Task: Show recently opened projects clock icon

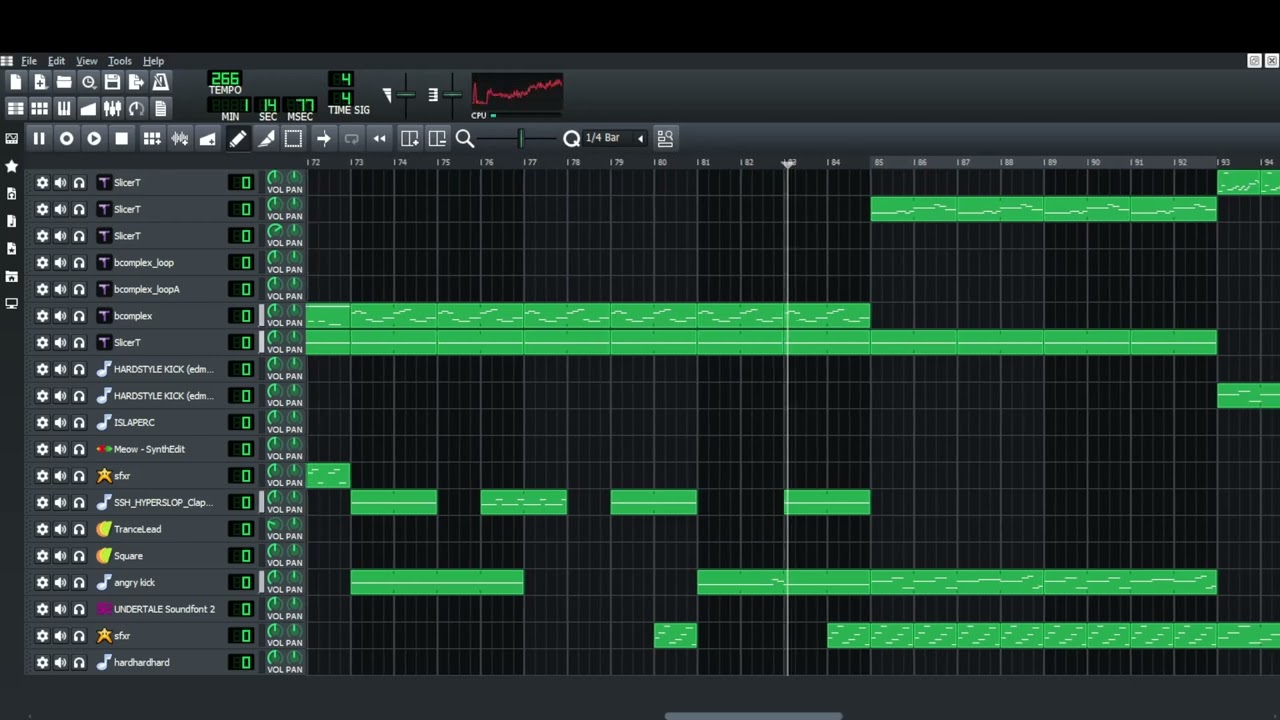Action: [88, 82]
